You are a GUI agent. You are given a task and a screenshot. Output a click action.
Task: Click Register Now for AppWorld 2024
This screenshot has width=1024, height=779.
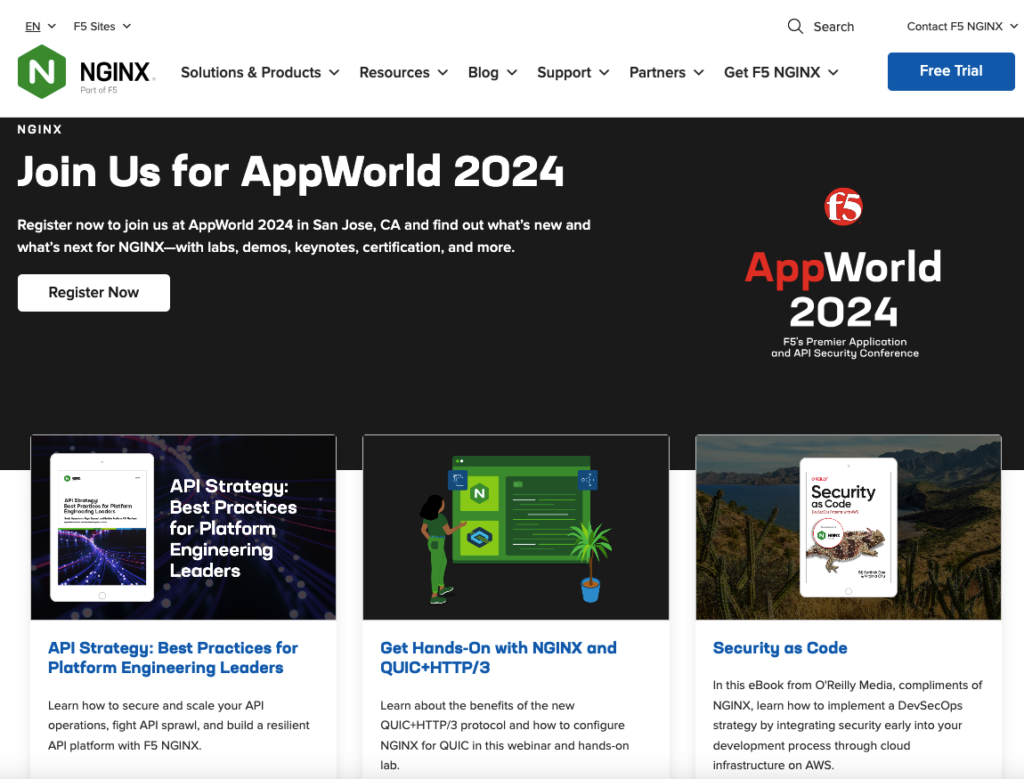coord(93,292)
